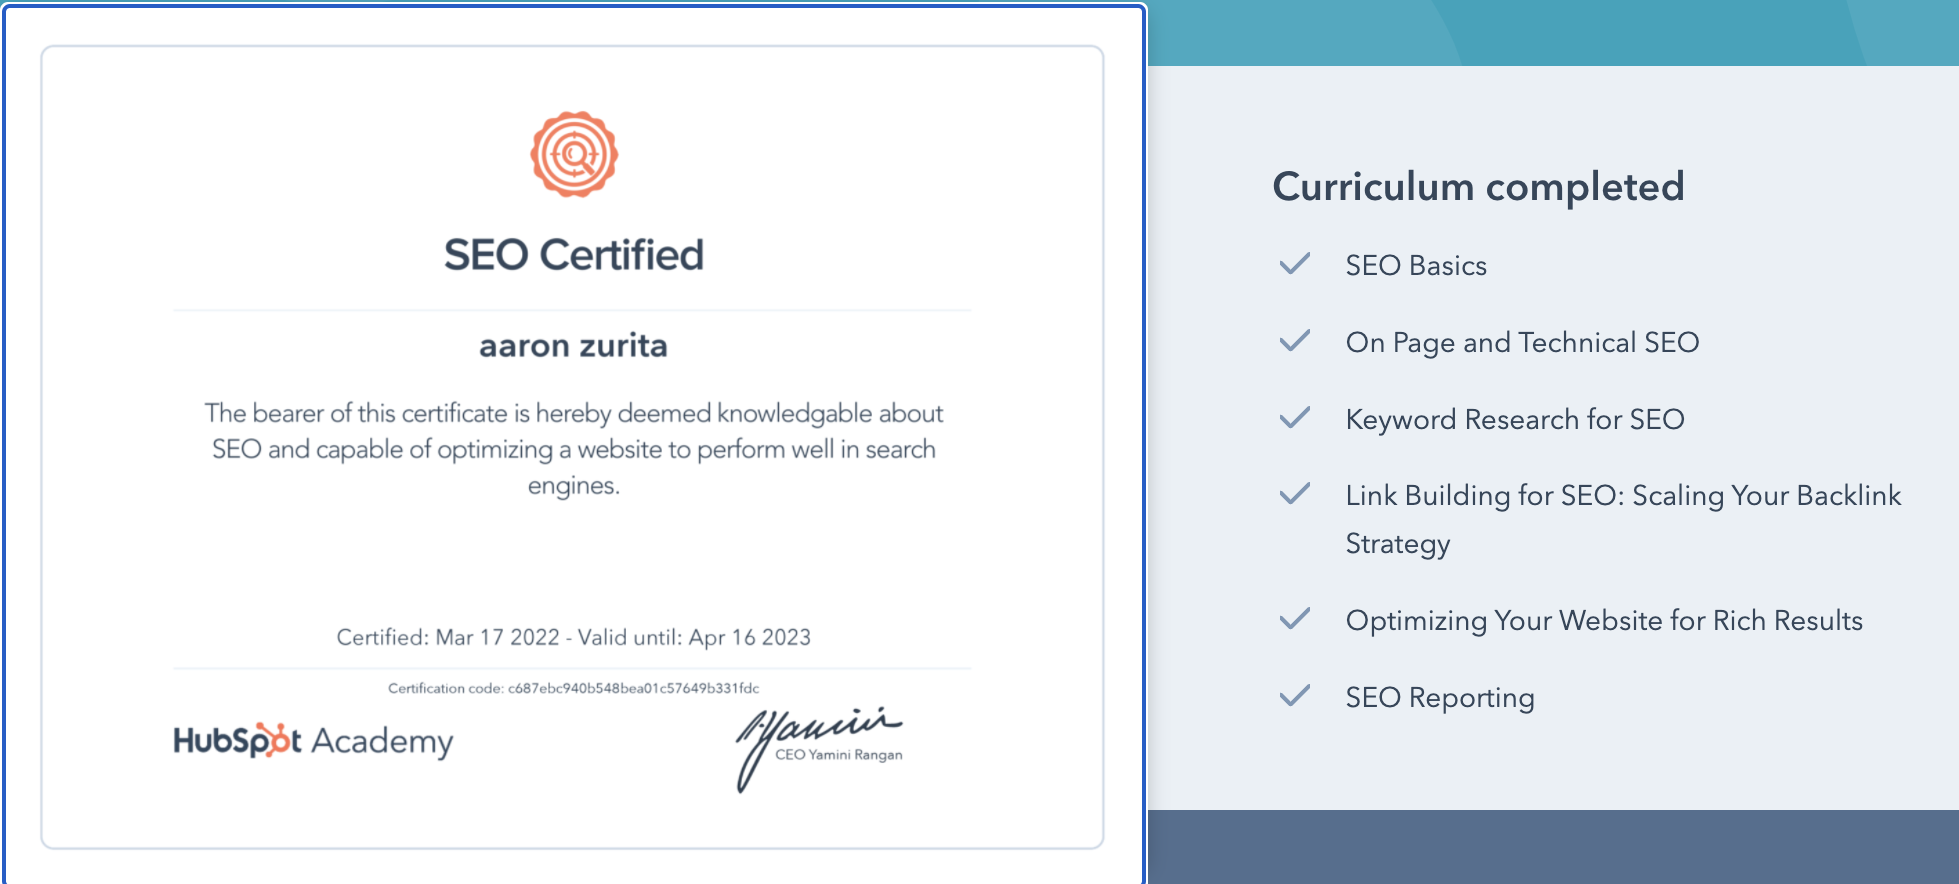Click the checkmark beside SEO Reporting
The width and height of the screenshot is (1959, 884).
point(1295,696)
